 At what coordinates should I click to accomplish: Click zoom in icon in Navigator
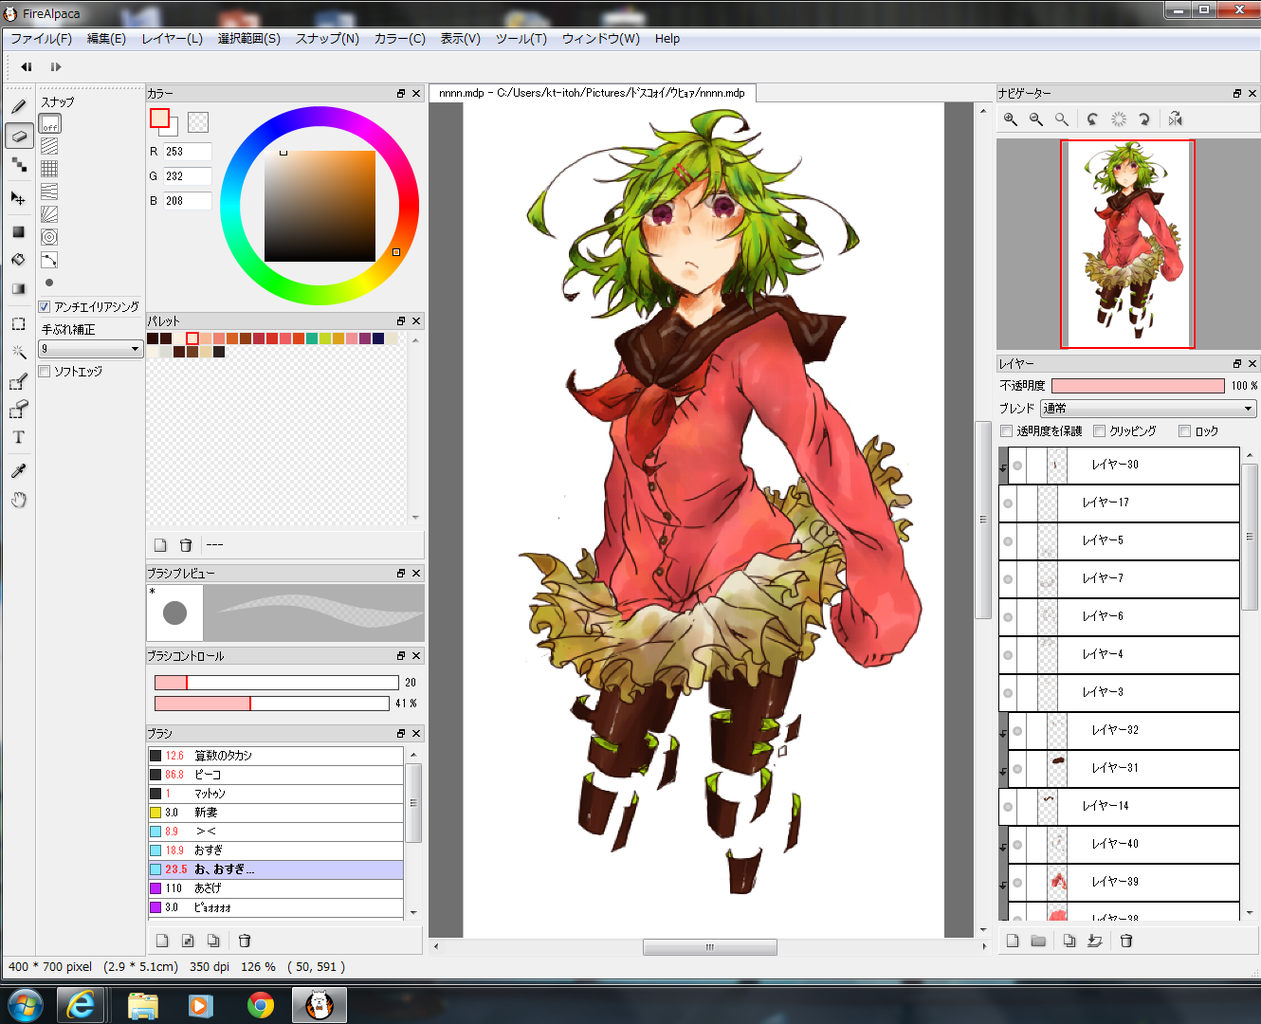[x=1011, y=119]
